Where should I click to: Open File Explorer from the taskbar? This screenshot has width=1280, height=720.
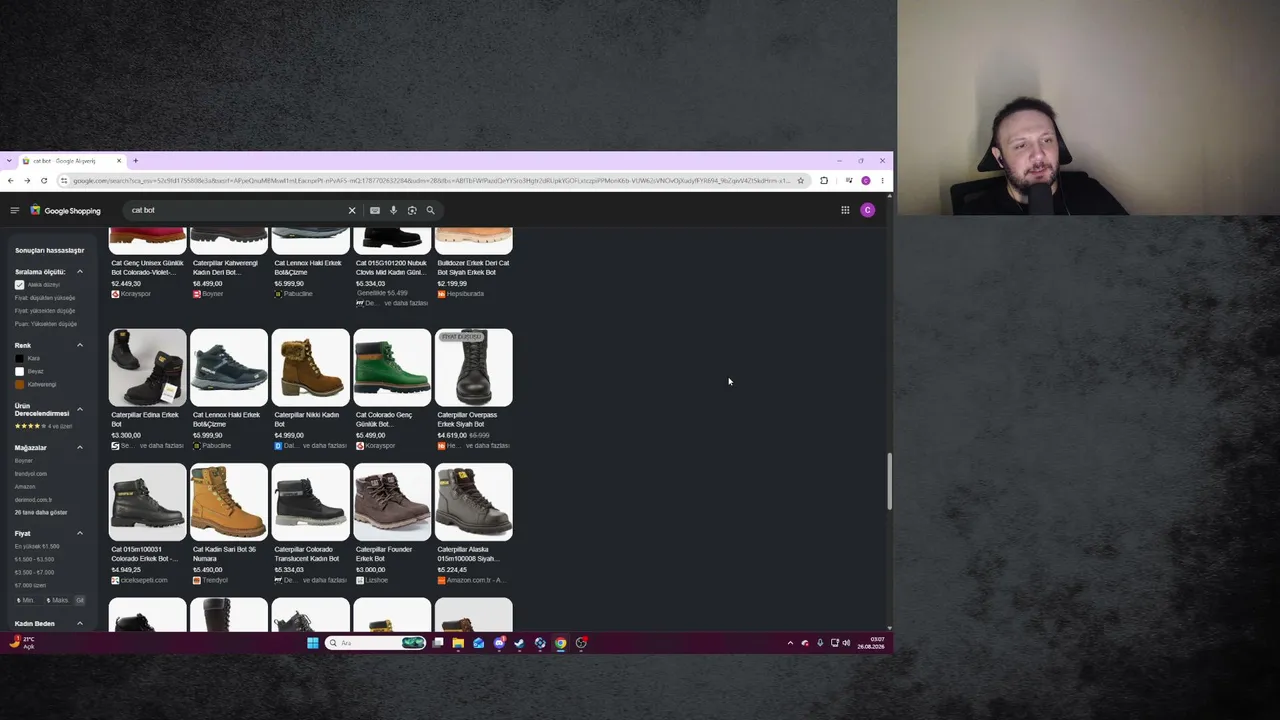point(458,643)
